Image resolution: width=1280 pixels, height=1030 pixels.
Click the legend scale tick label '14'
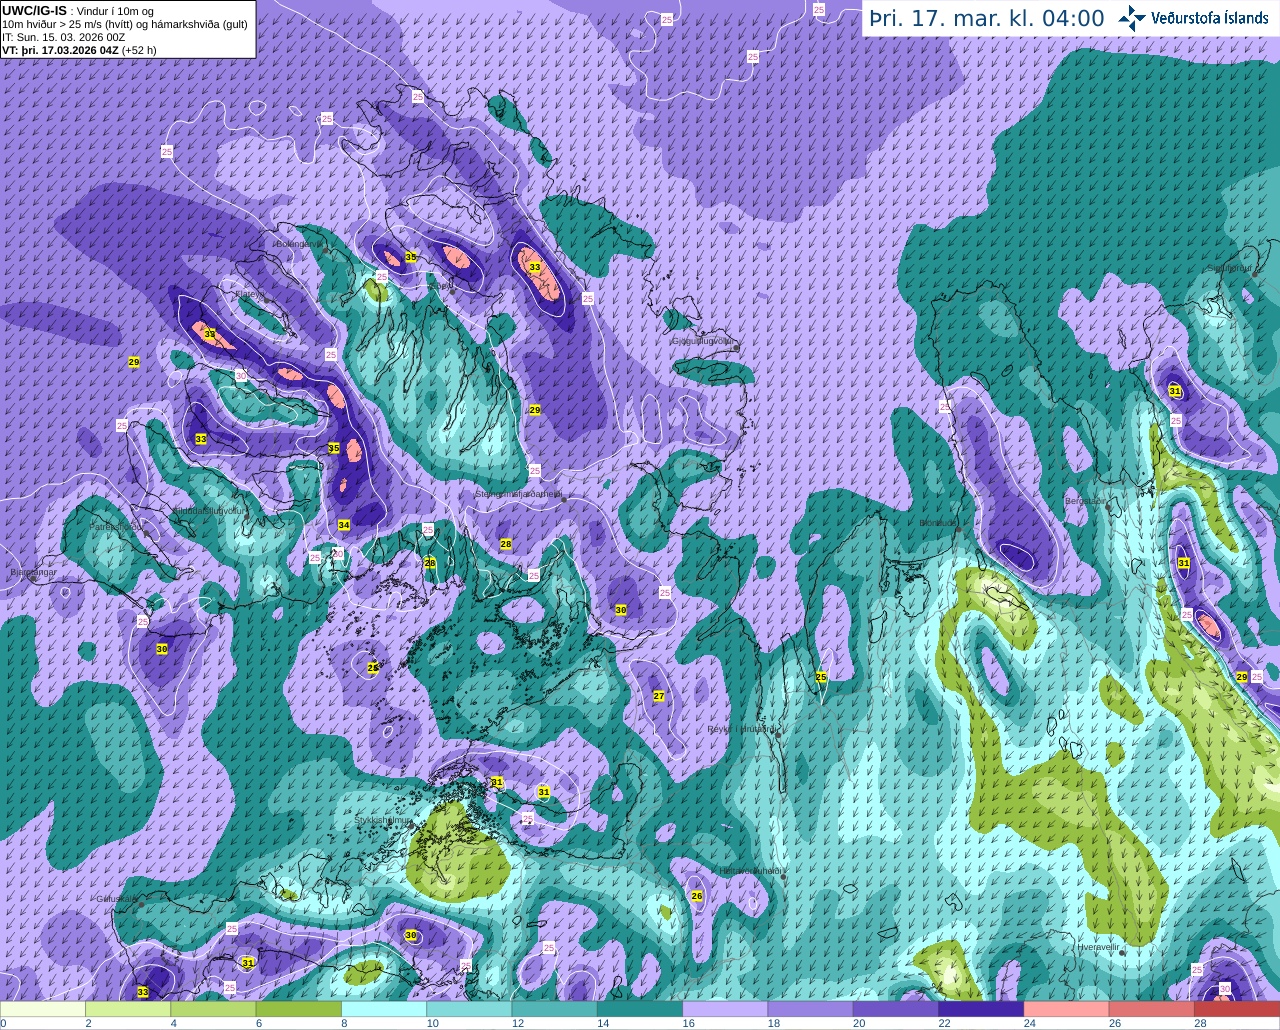click(x=603, y=1023)
